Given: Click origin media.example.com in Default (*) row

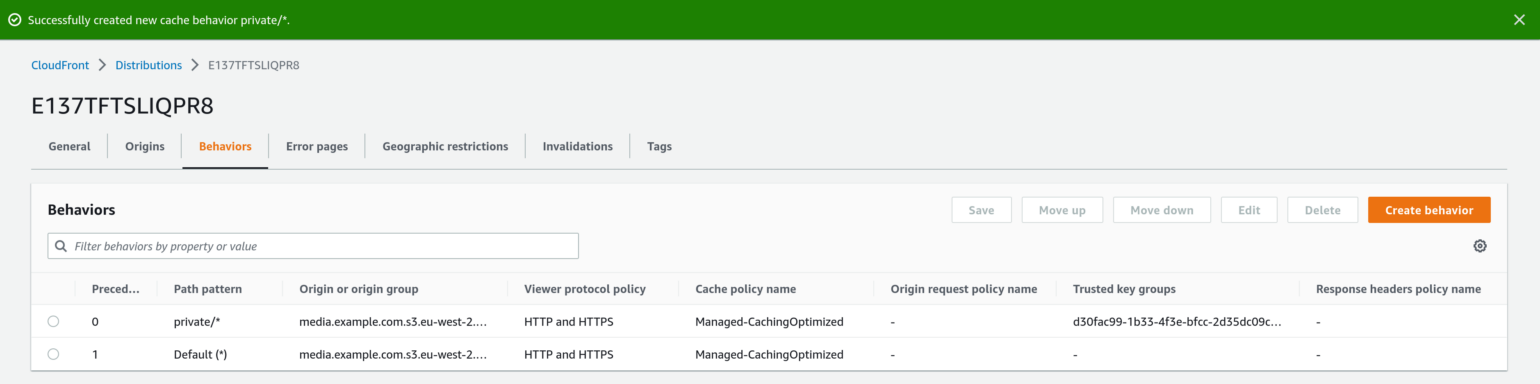Looking at the screenshot, I should tap(393, 354).
